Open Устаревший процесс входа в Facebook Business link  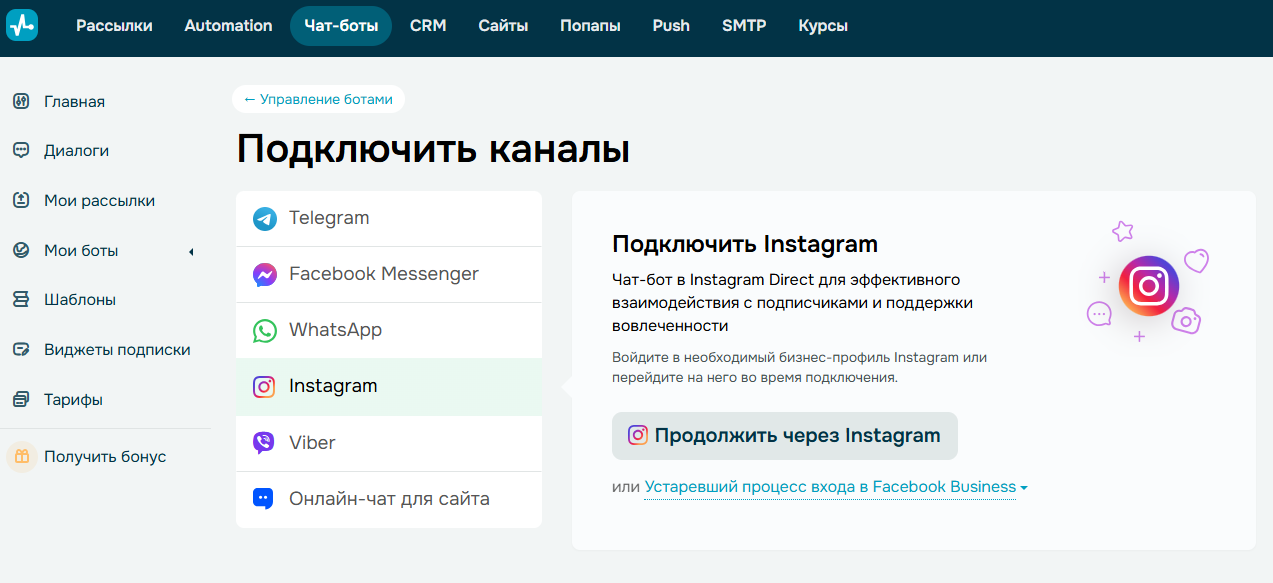tap(830, 487)
